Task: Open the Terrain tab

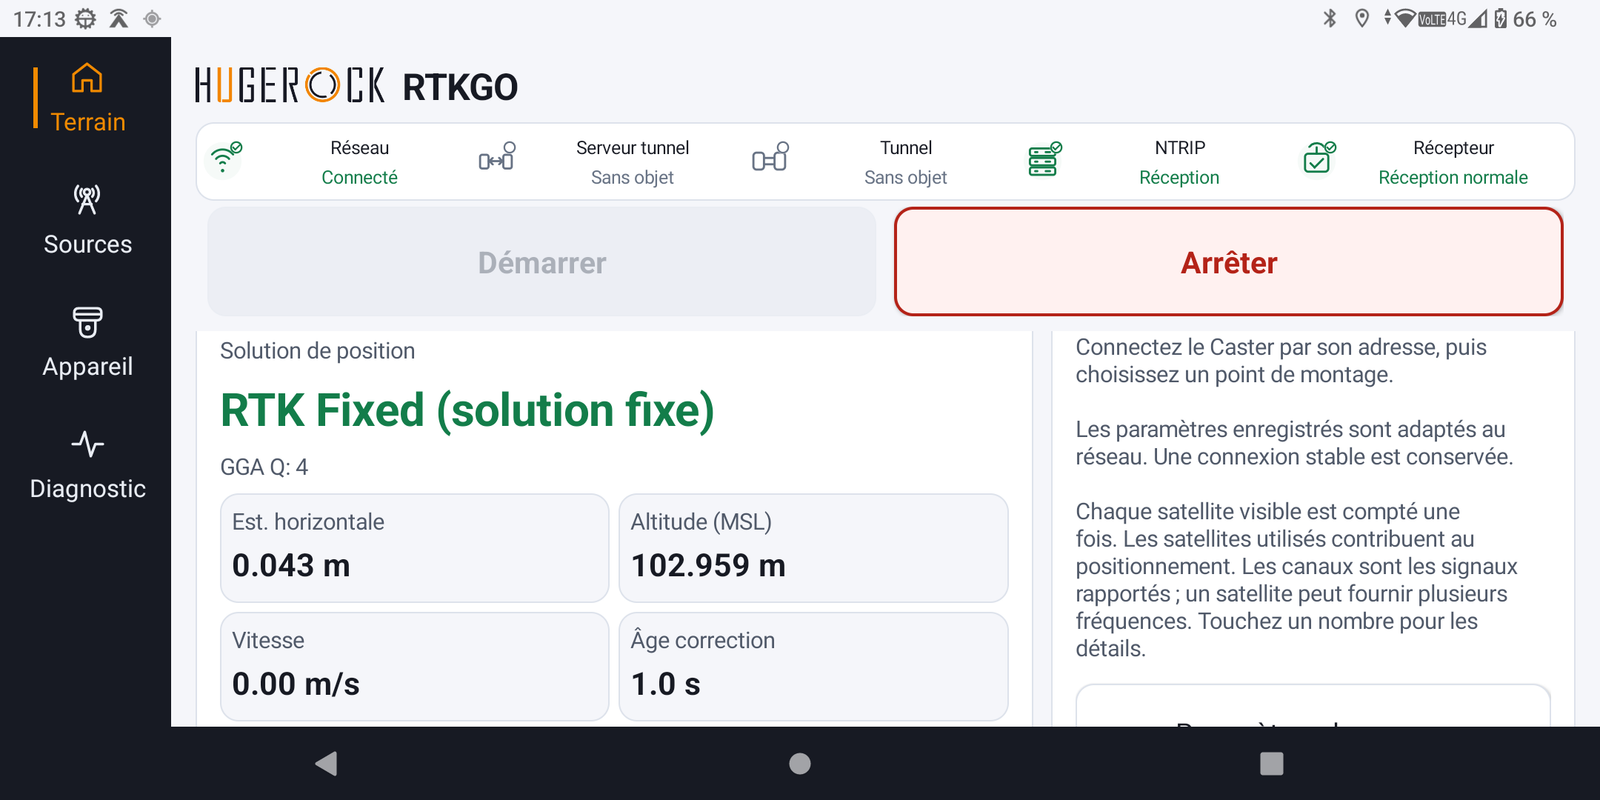Action: pyautogui.click(x=87, y=99)
